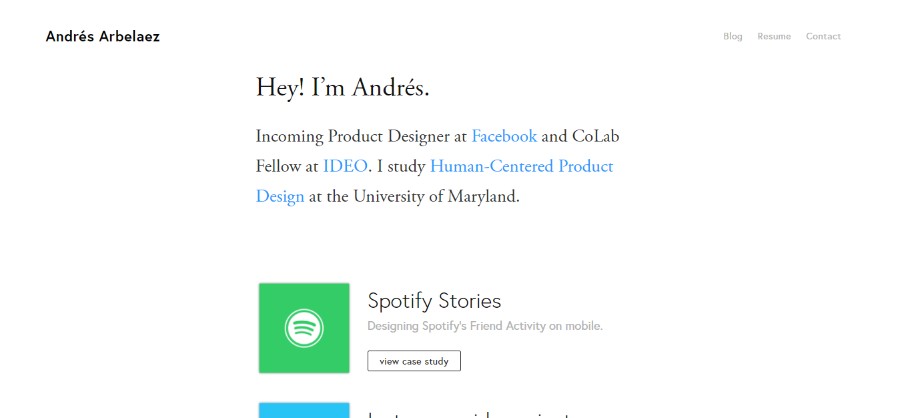The width and height of the screenshot is (900, 418).
Task: Select the green Spotify Stories thumbnail tile
Action: pos(304,328)
